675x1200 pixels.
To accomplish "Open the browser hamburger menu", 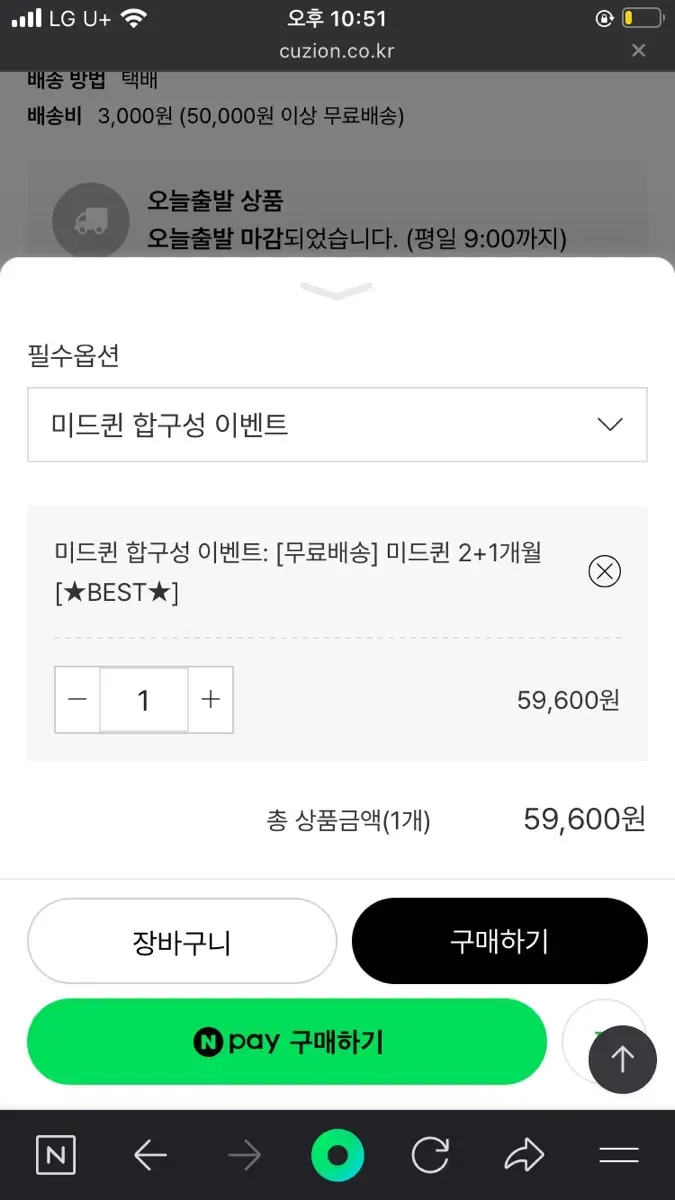I will 618,1156.
